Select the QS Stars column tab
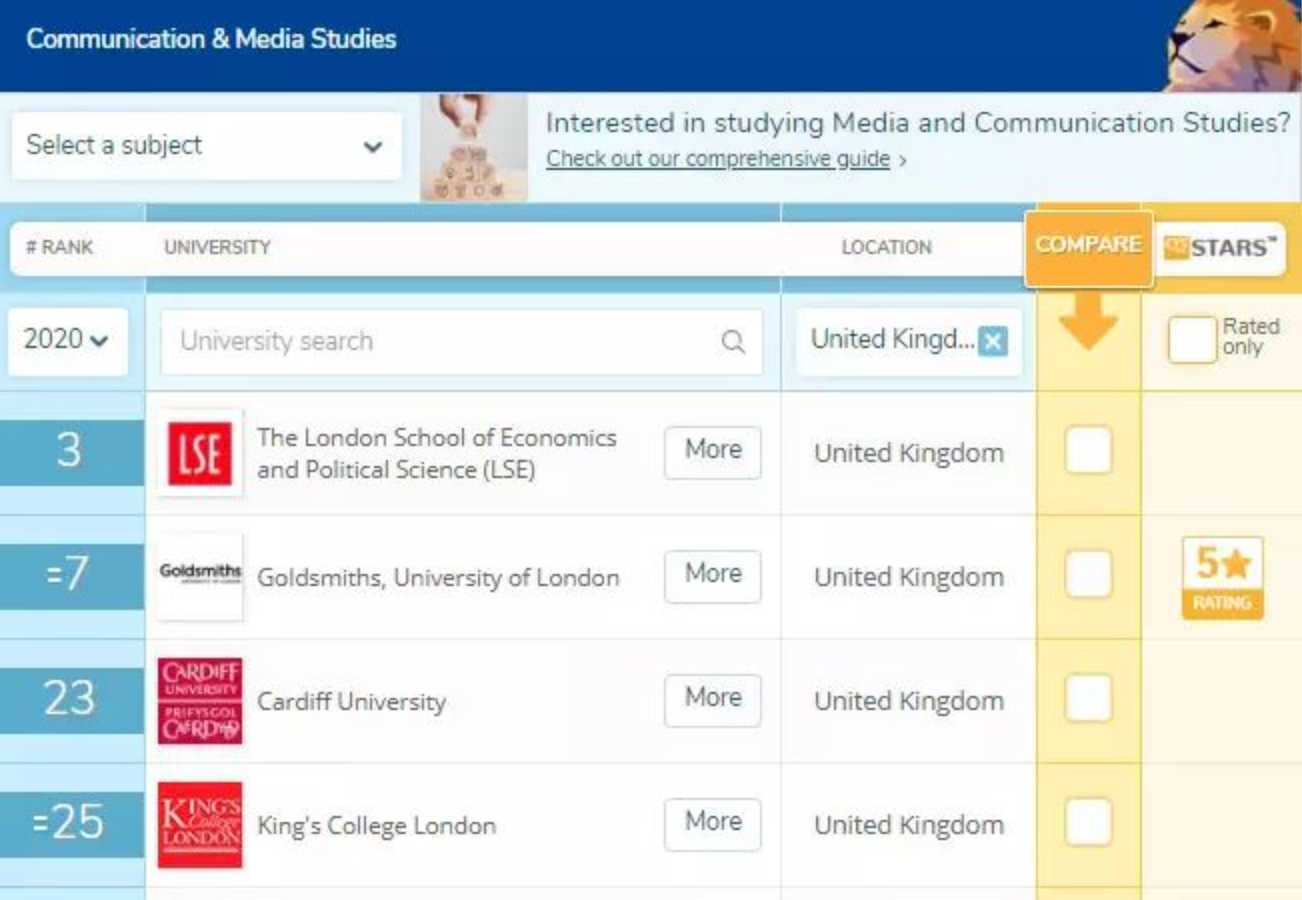 click(x=1221, y=248)
